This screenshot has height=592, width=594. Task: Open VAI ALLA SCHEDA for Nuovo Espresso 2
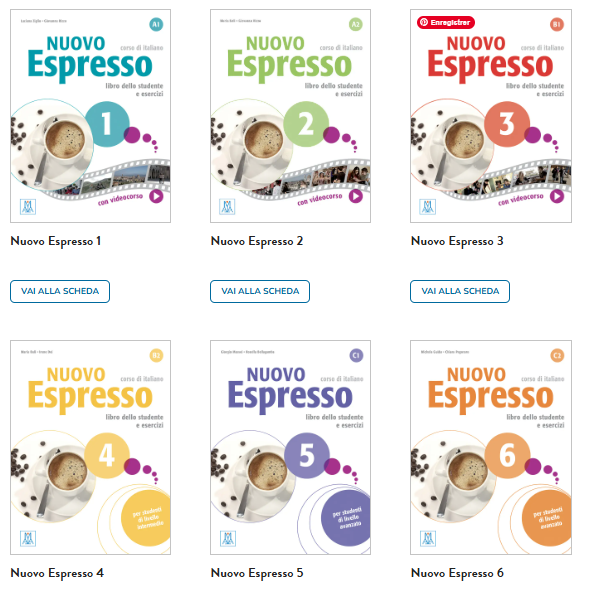pyautogui.click(x=260, y=291)
